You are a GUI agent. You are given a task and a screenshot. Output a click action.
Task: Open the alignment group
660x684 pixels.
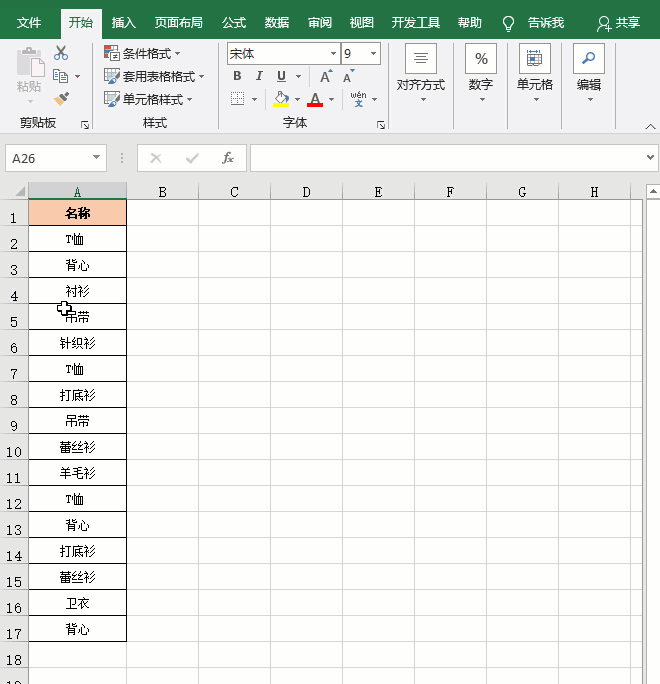coord(421,72)
